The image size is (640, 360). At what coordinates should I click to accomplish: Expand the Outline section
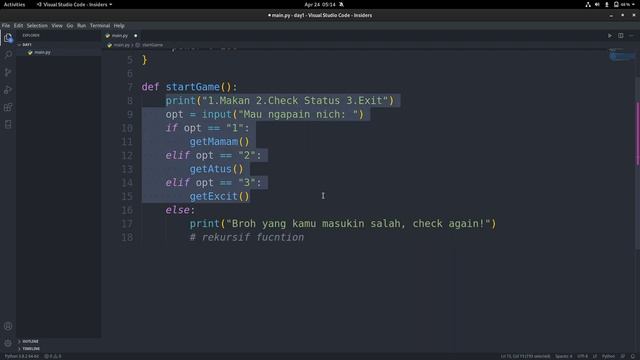coord(28,341)
